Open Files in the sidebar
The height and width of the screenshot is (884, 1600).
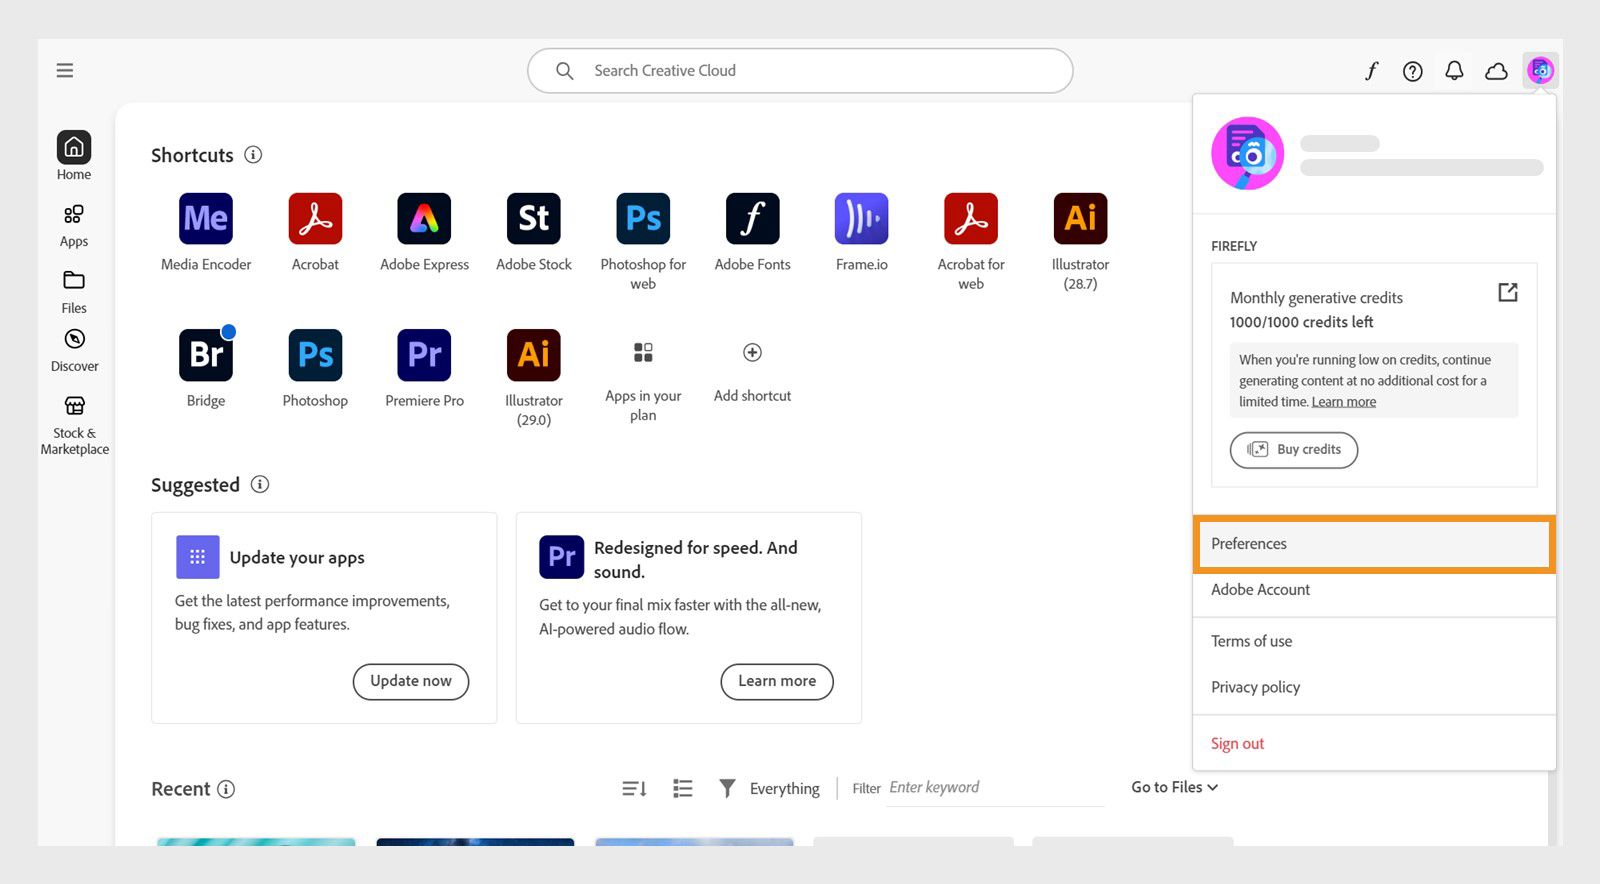pyautogui.click(x=74, y=292)
